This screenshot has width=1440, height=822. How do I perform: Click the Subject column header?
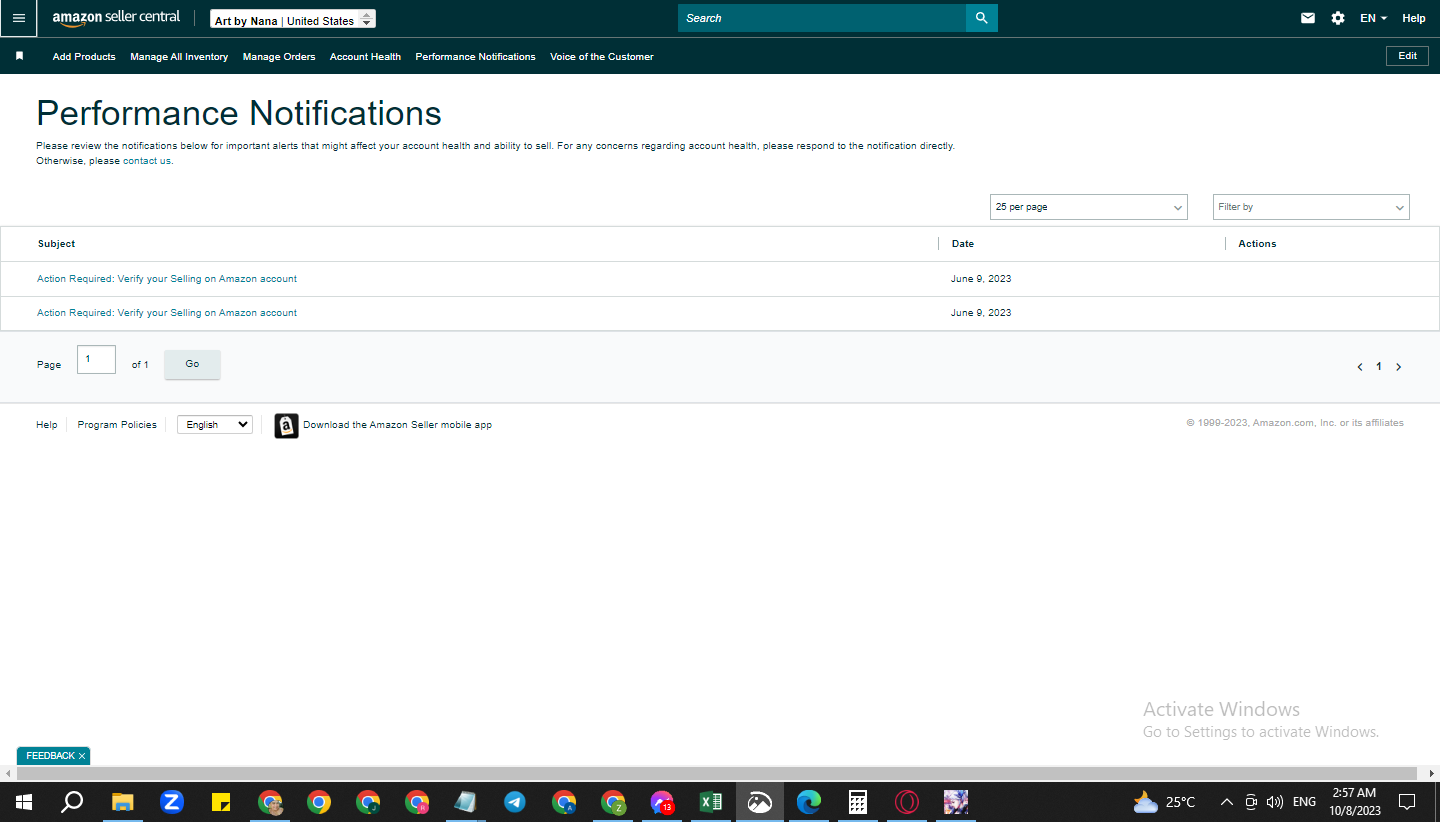pyautogui.click(x=56, y=244)
